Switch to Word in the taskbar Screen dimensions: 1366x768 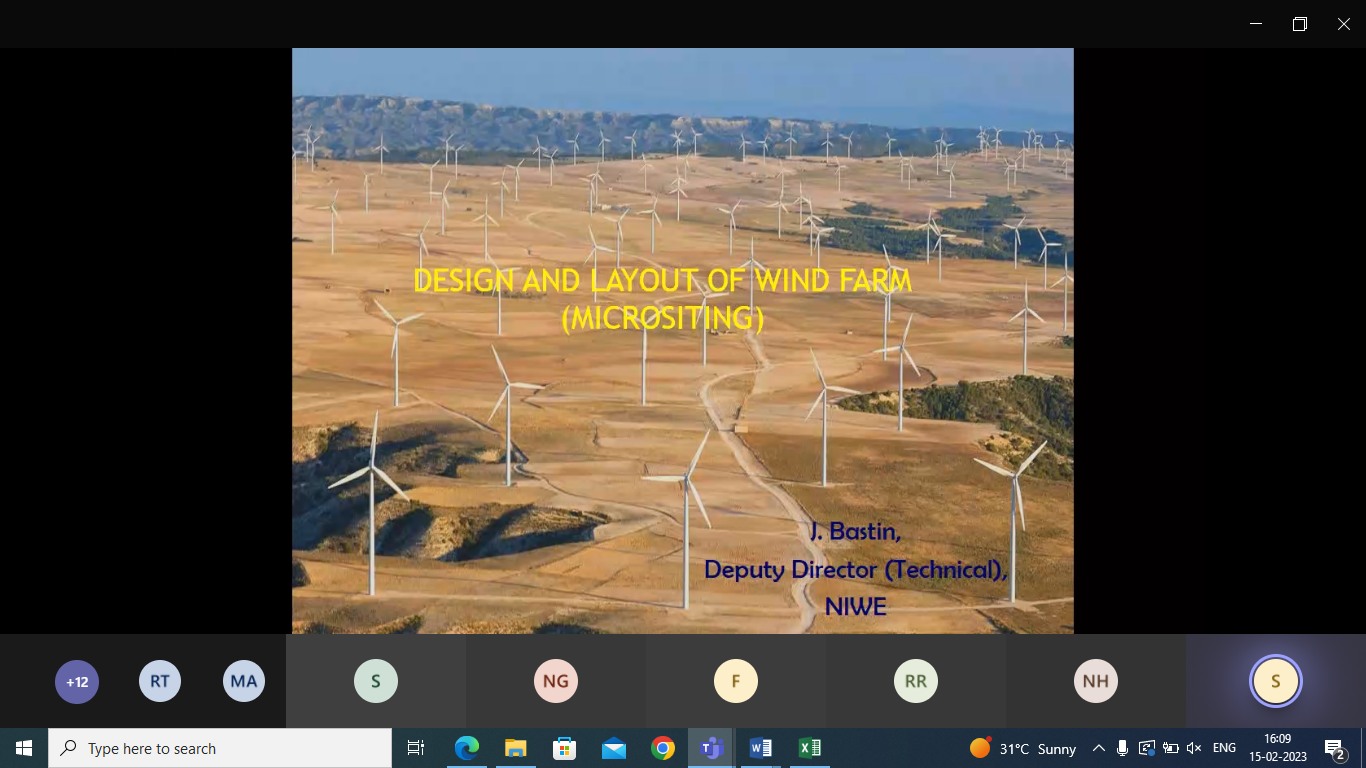760,748
